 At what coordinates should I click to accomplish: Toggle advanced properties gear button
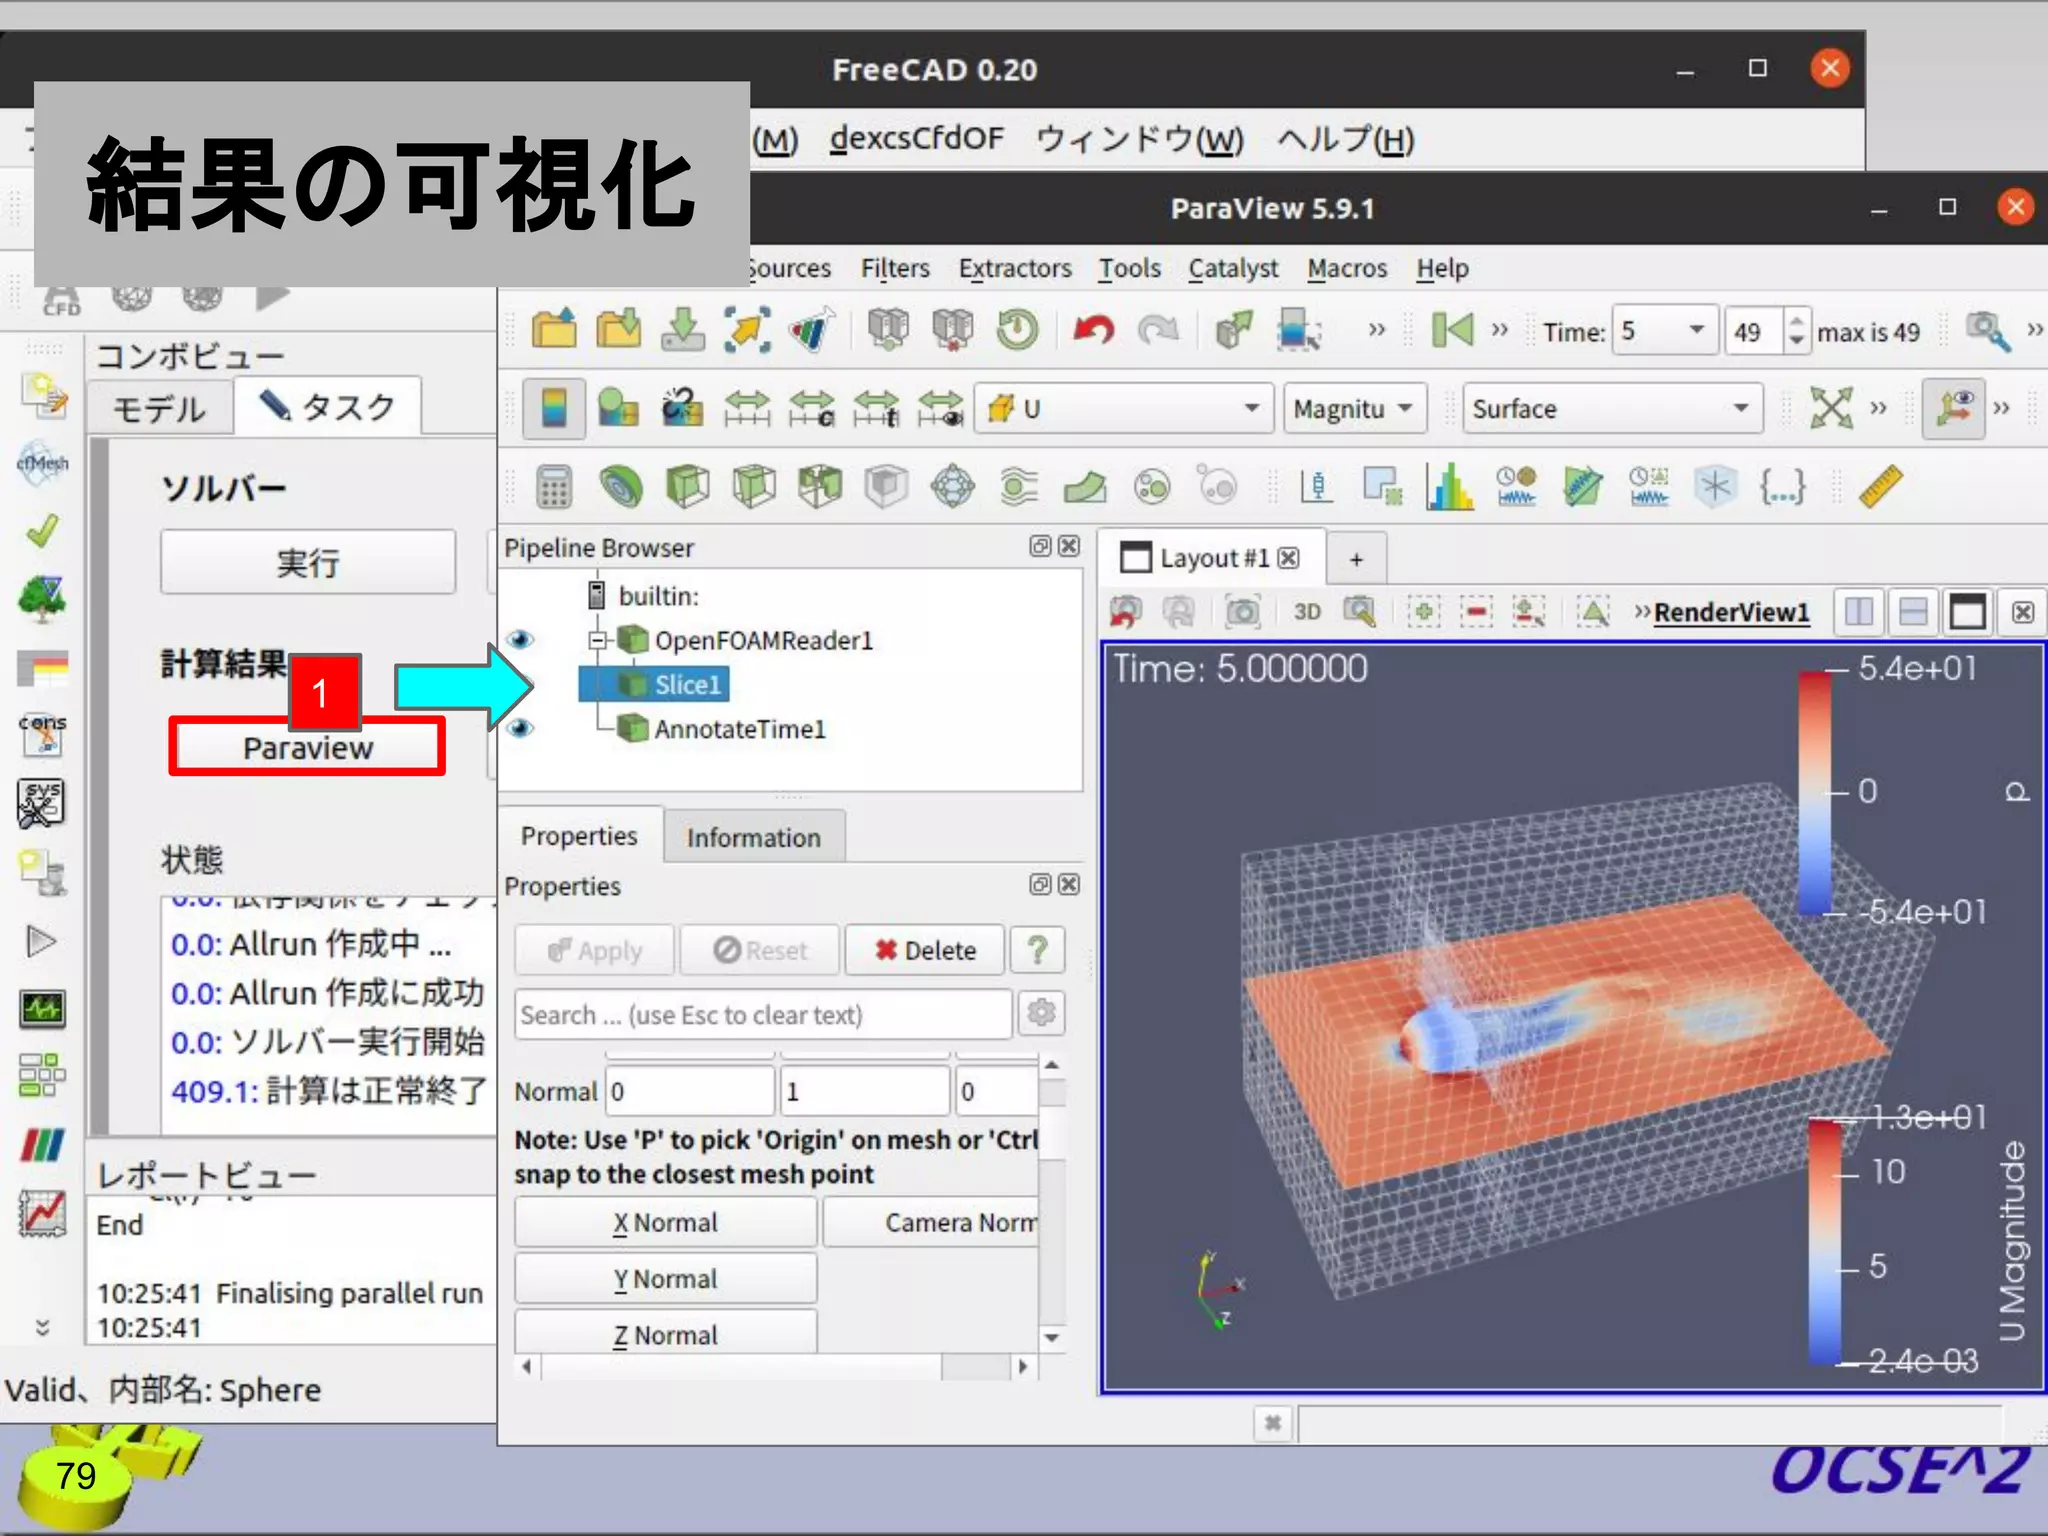[1041, 1013]
